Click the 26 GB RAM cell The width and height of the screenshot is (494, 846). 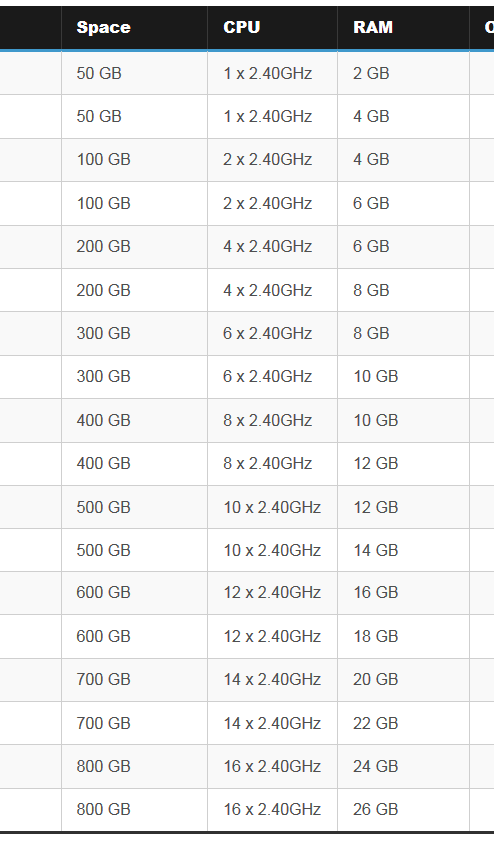[x=403, y=810]
